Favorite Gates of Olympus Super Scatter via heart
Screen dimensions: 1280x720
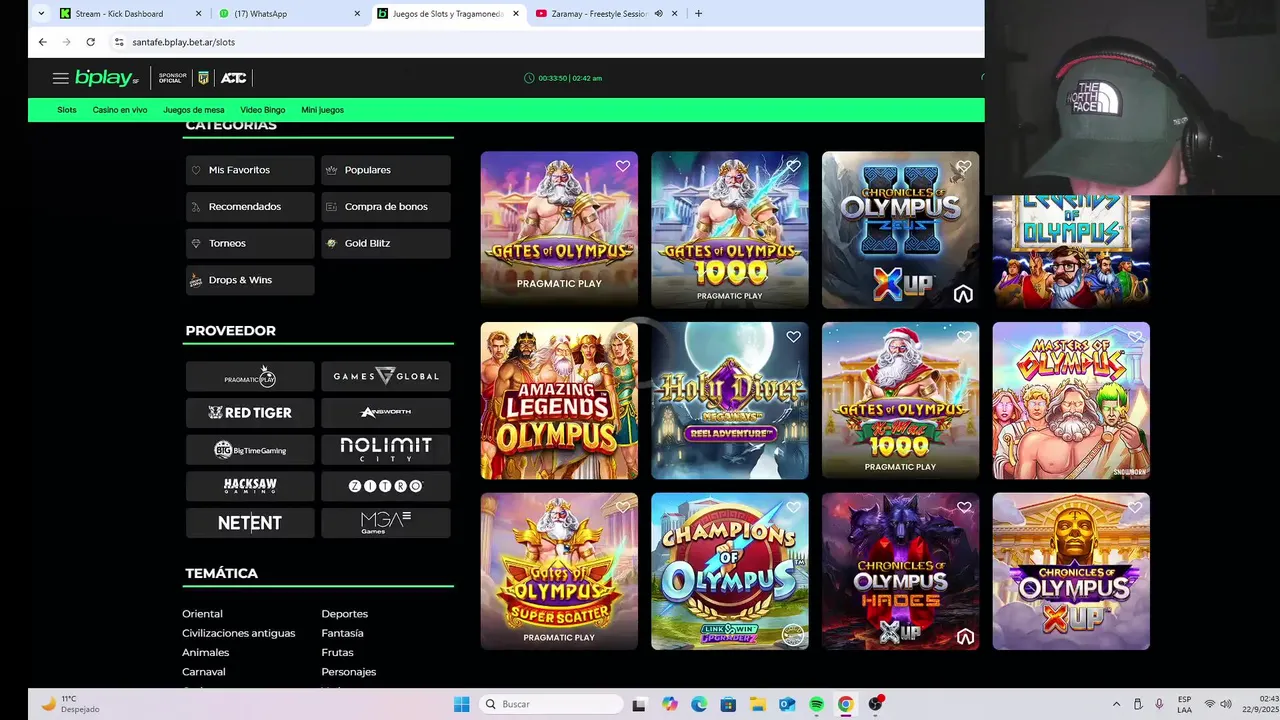tap(623, 508)
